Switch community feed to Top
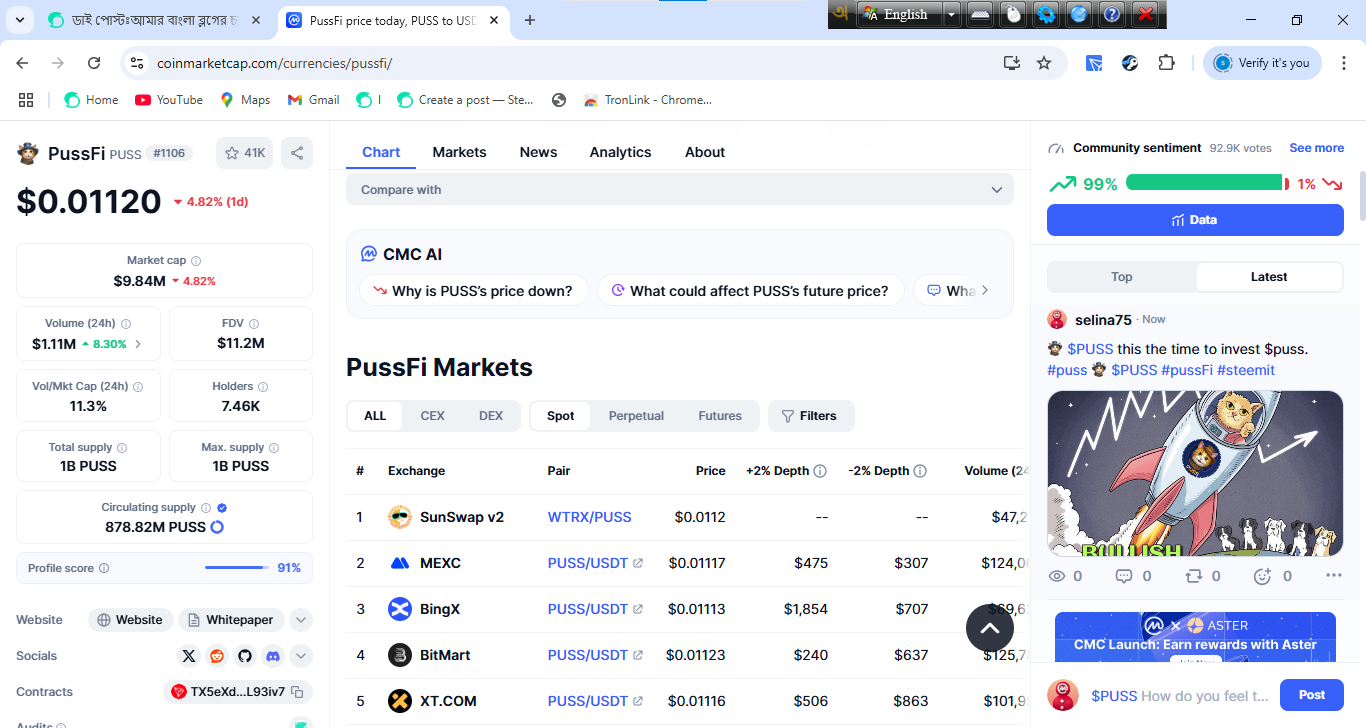Viewport: 1366px width, 728px height. (1122, 277)
